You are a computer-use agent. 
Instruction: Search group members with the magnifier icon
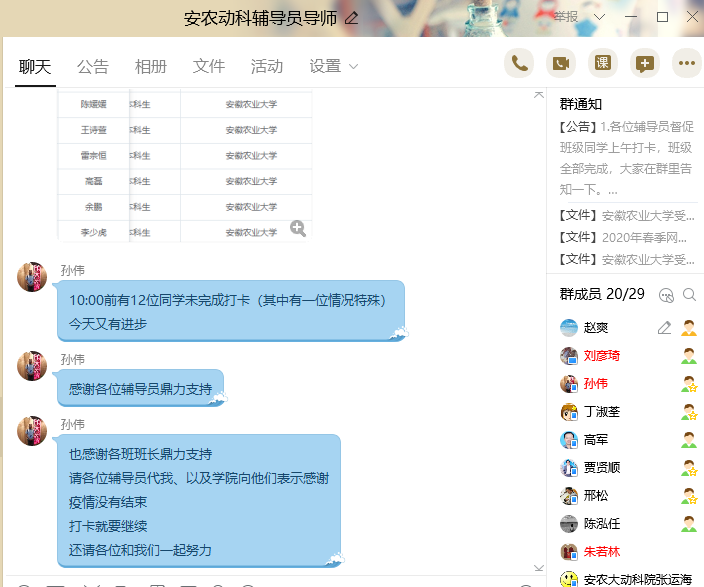coord(689,295)
